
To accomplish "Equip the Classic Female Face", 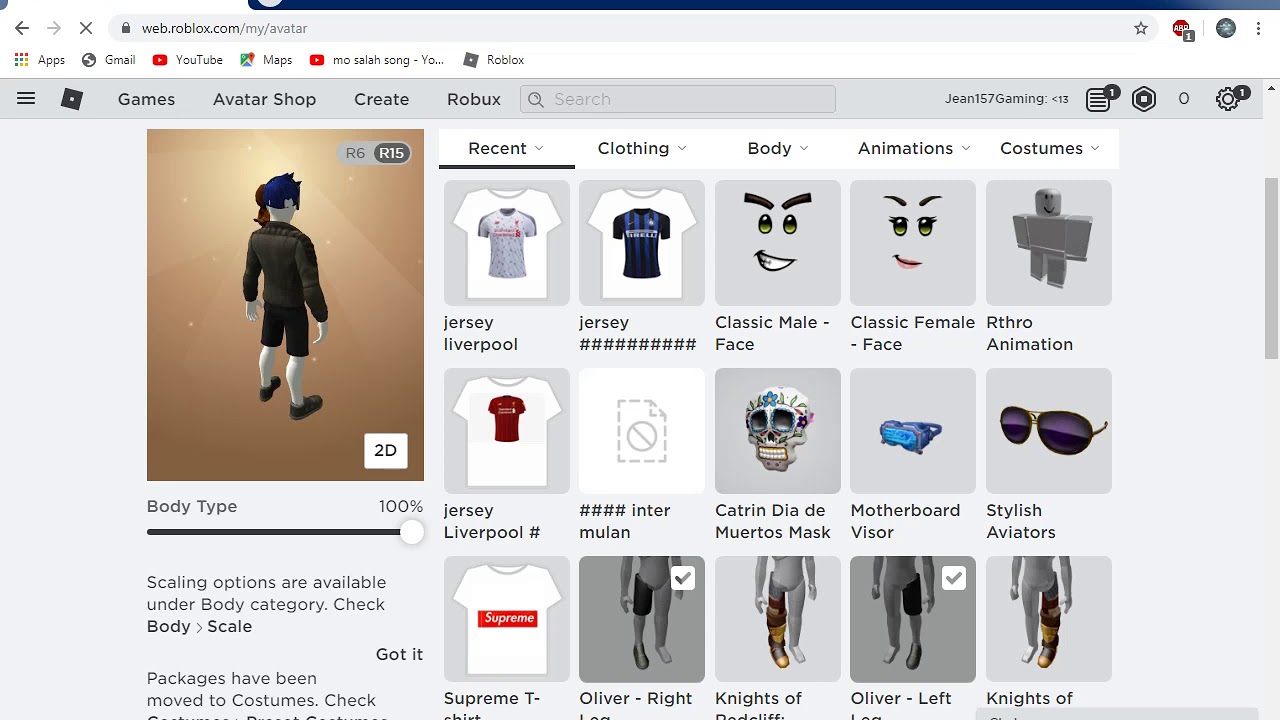I will pyautogui.click(x=913, y=243).
